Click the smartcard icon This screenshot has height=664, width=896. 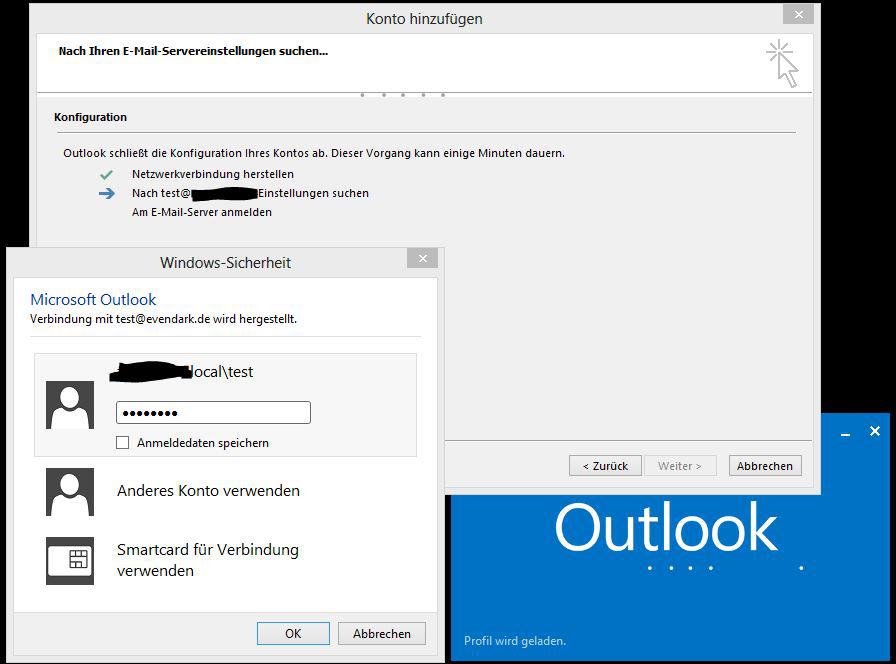(70, 561)
